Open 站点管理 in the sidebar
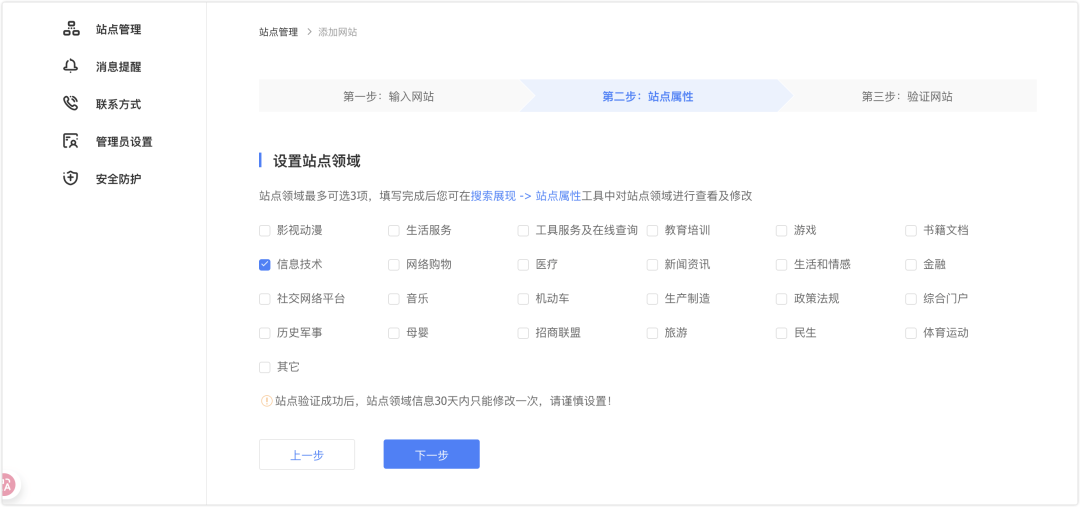Image resolution: width=1080 pixels, height=507 pixels. pos(118,30)
